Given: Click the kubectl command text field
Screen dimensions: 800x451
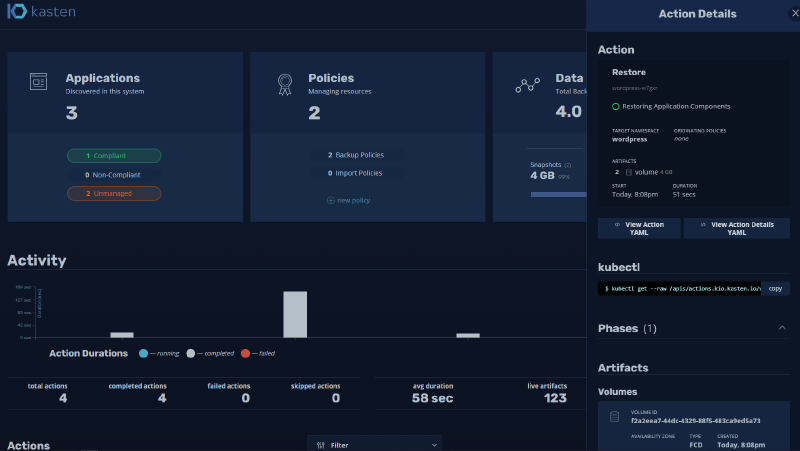Looking at the screenshot, I should click(x=680, y=288).
